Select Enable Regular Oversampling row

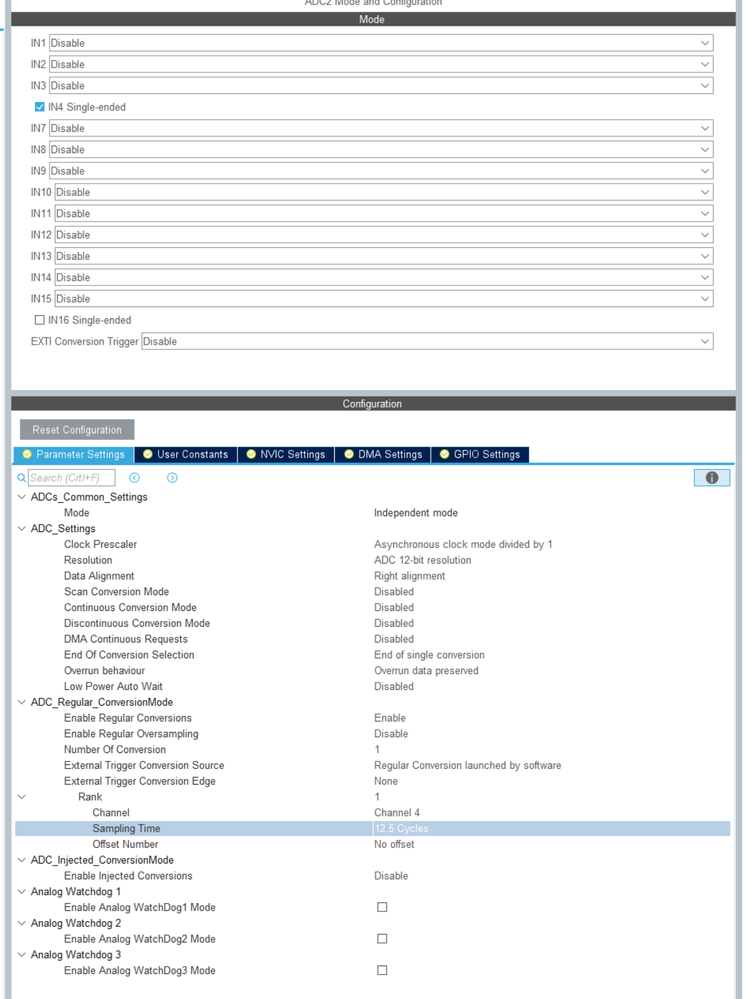[372, 734]
